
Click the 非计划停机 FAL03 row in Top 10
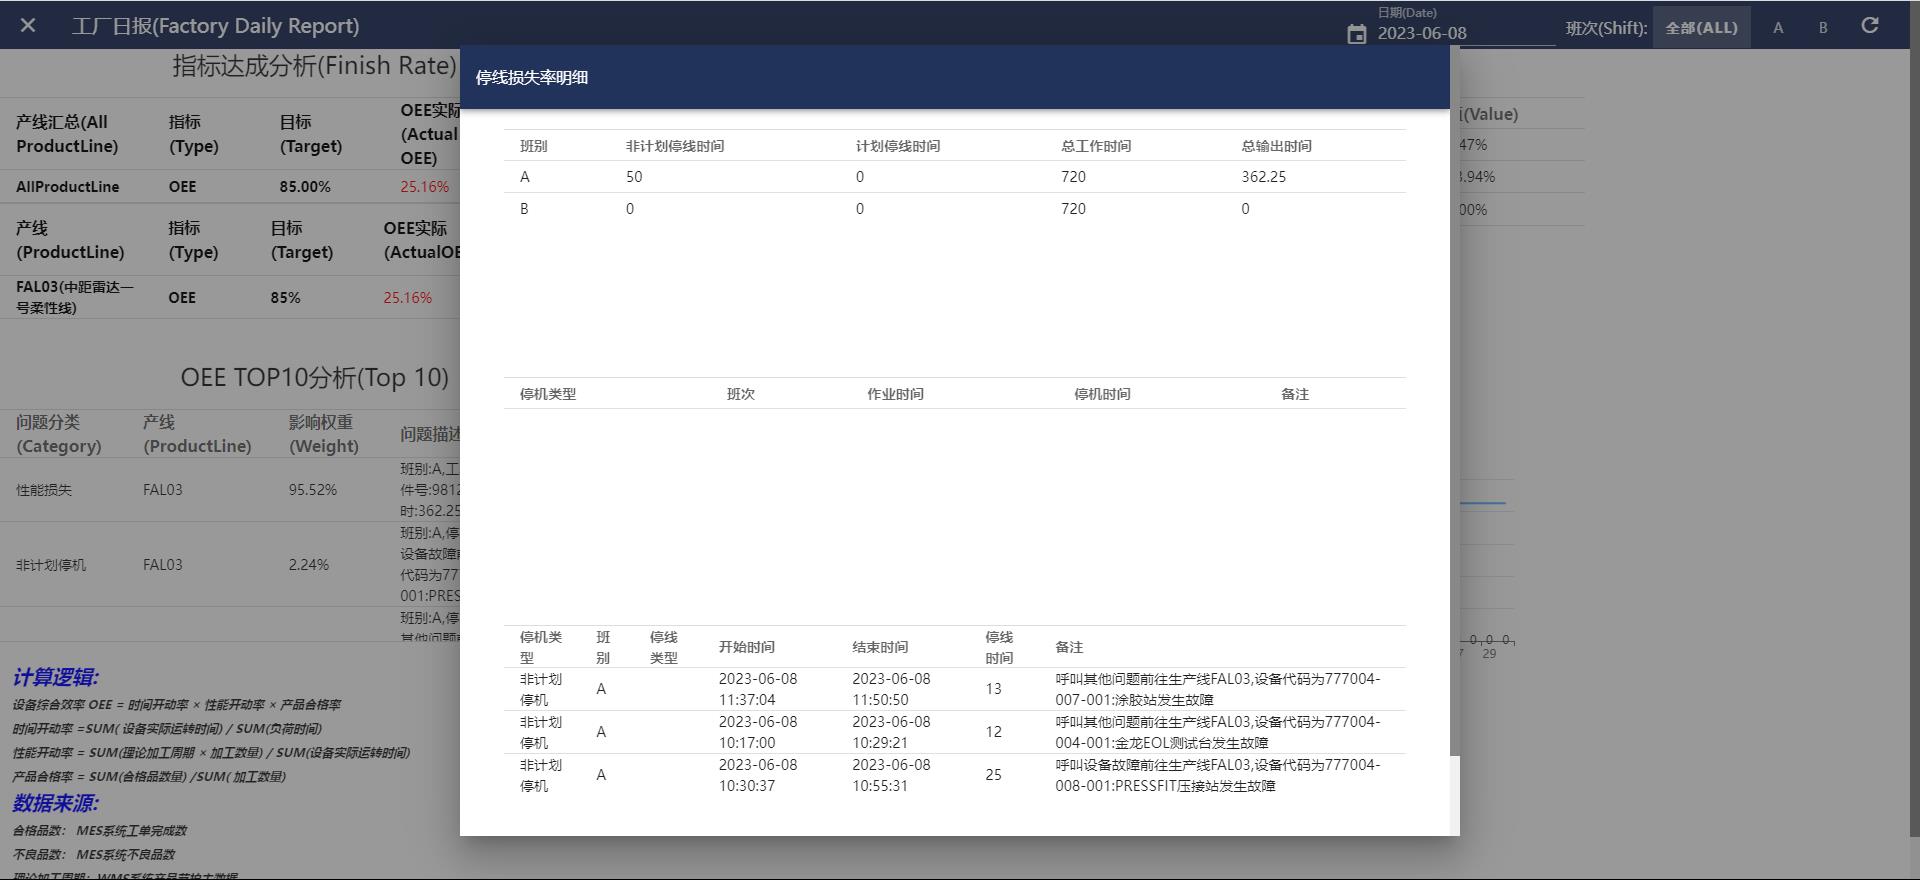[230, 565]
